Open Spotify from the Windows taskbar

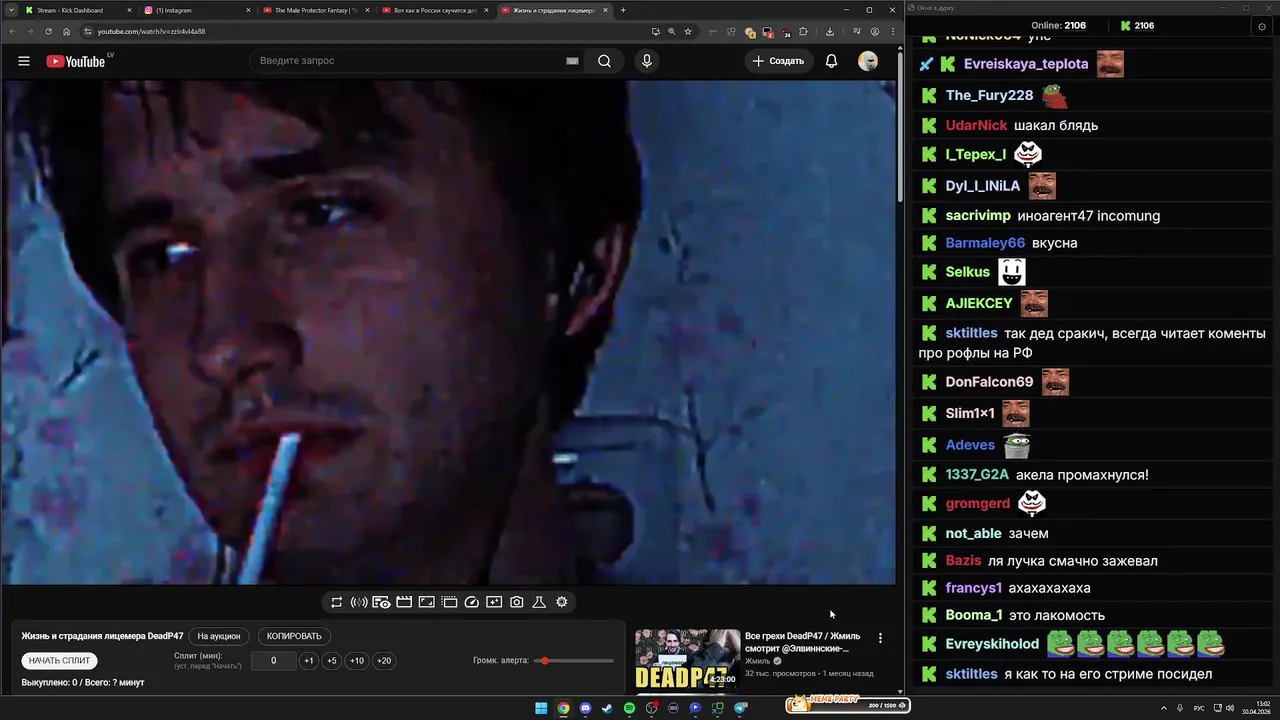coord(629,708)
